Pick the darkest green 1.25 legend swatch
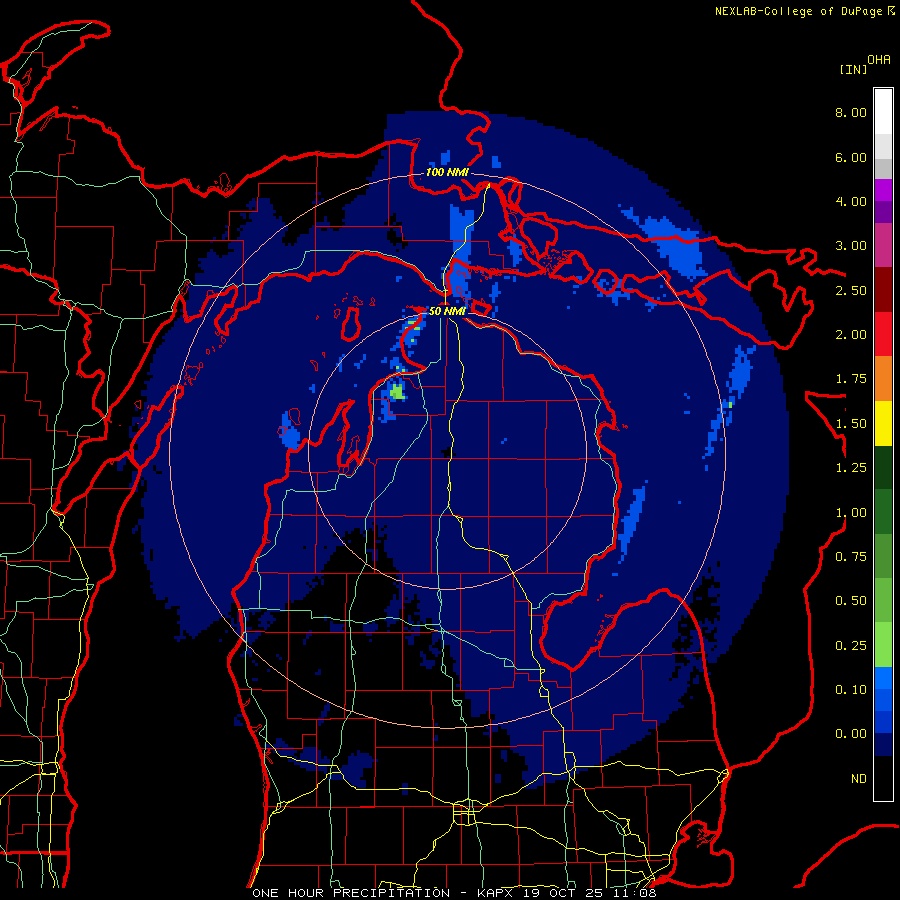 [x=883, y=467]
